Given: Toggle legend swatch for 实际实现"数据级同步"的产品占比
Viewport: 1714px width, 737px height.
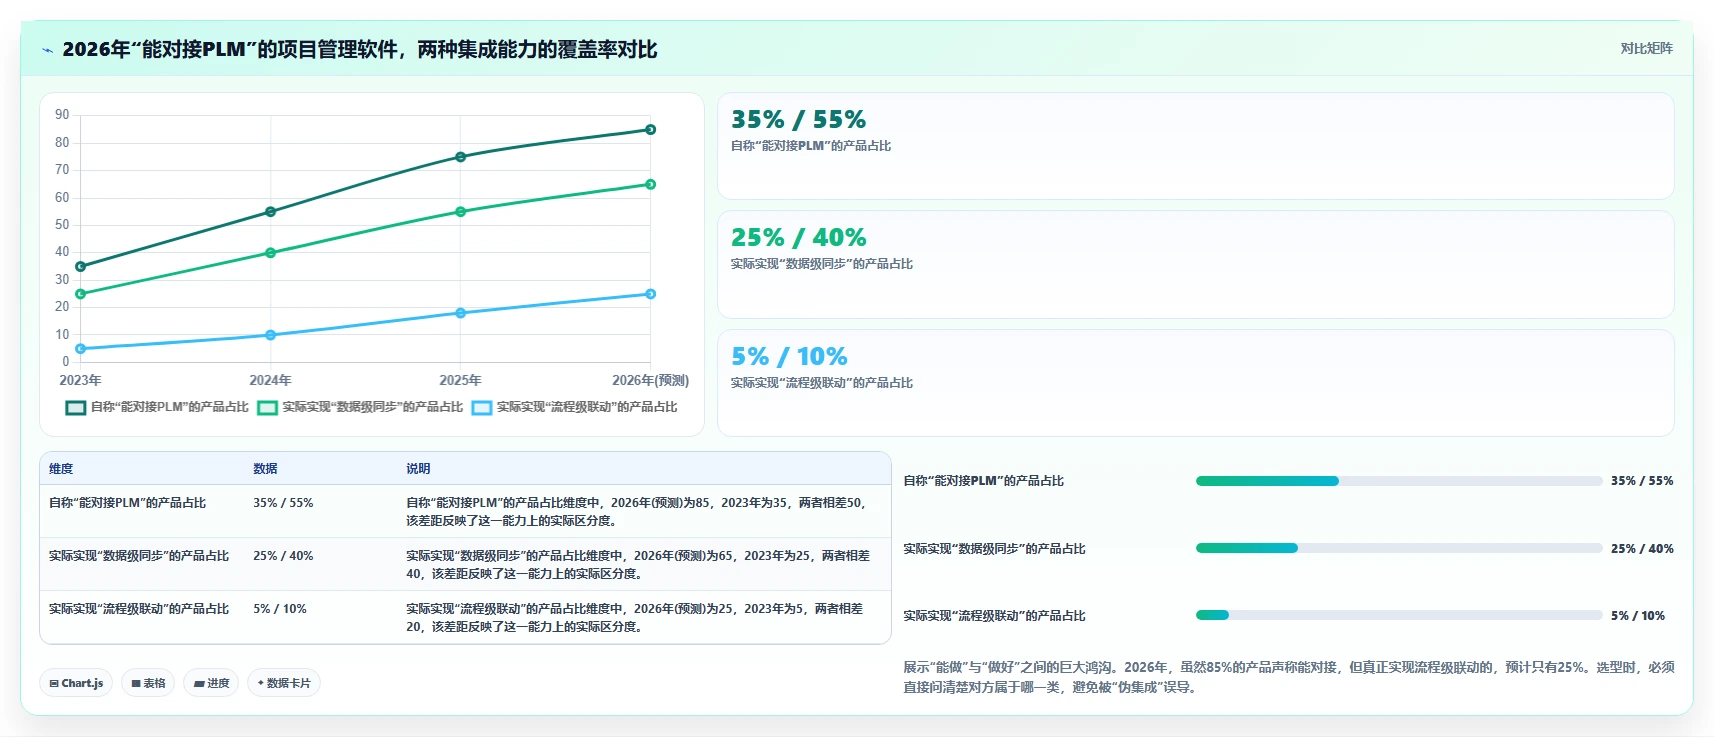Looking at the screenshot, I should tap(267, 407).
